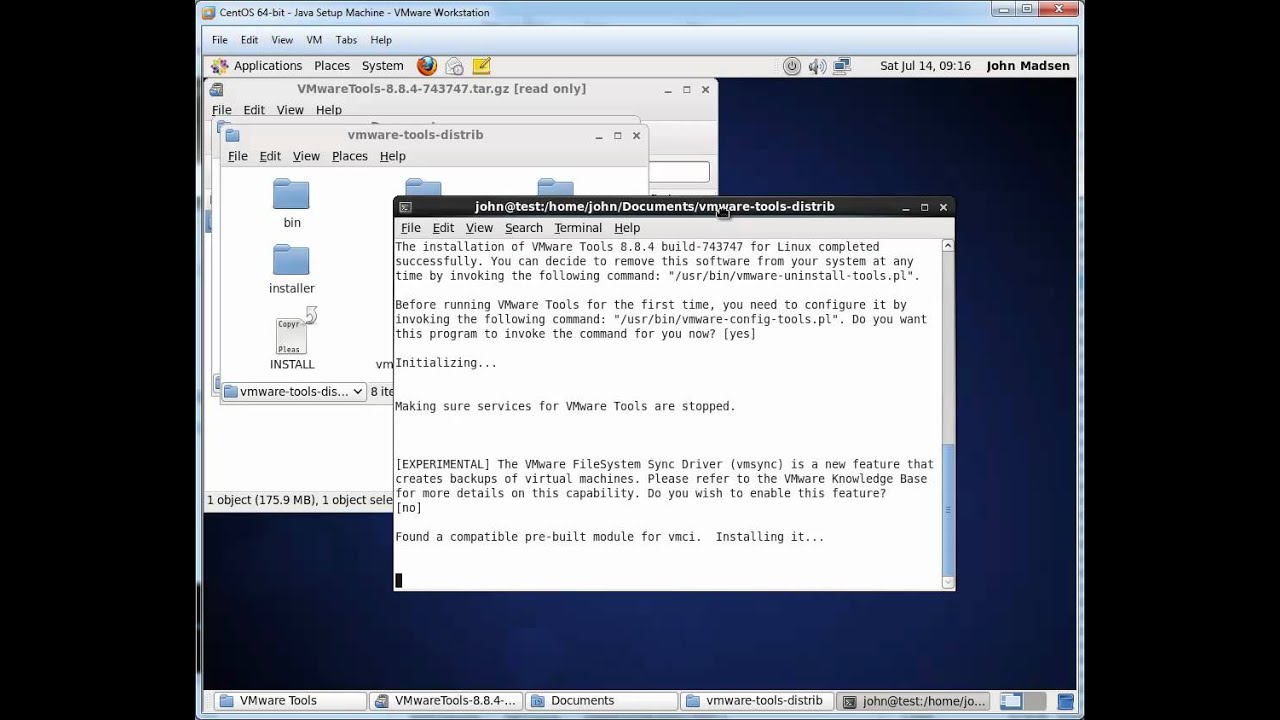The image size is (1280, 720).
Task: Click the John Madsen user name
Action: 1028,66
